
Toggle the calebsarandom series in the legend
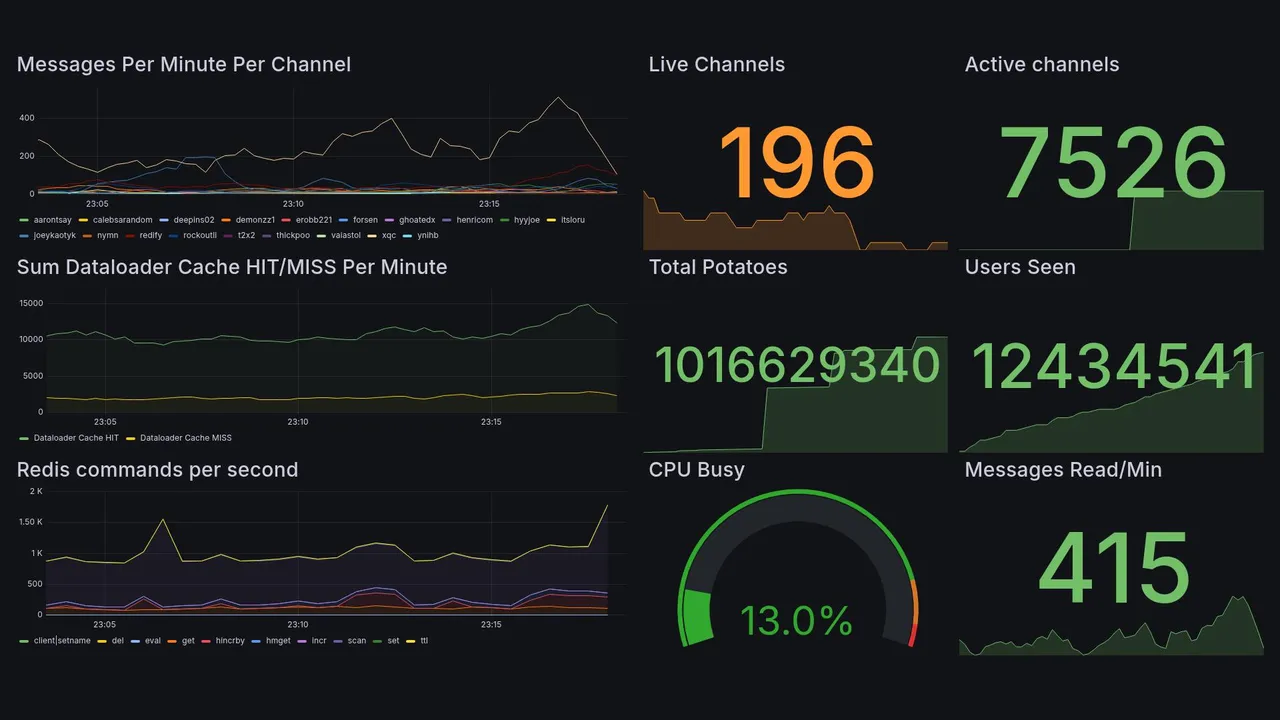coord(122,220)
